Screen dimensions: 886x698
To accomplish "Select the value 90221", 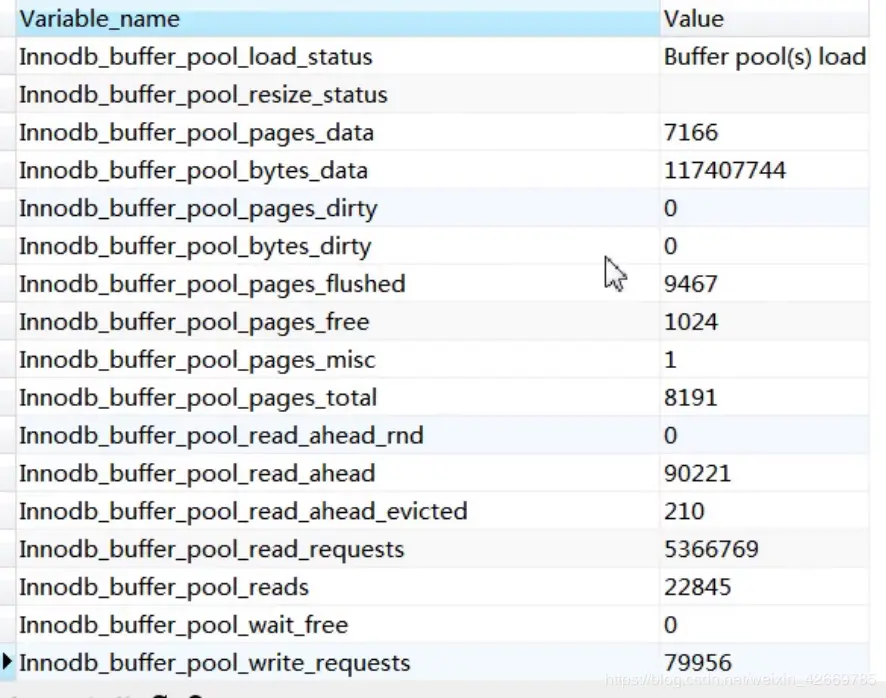I will click(765, 473).
